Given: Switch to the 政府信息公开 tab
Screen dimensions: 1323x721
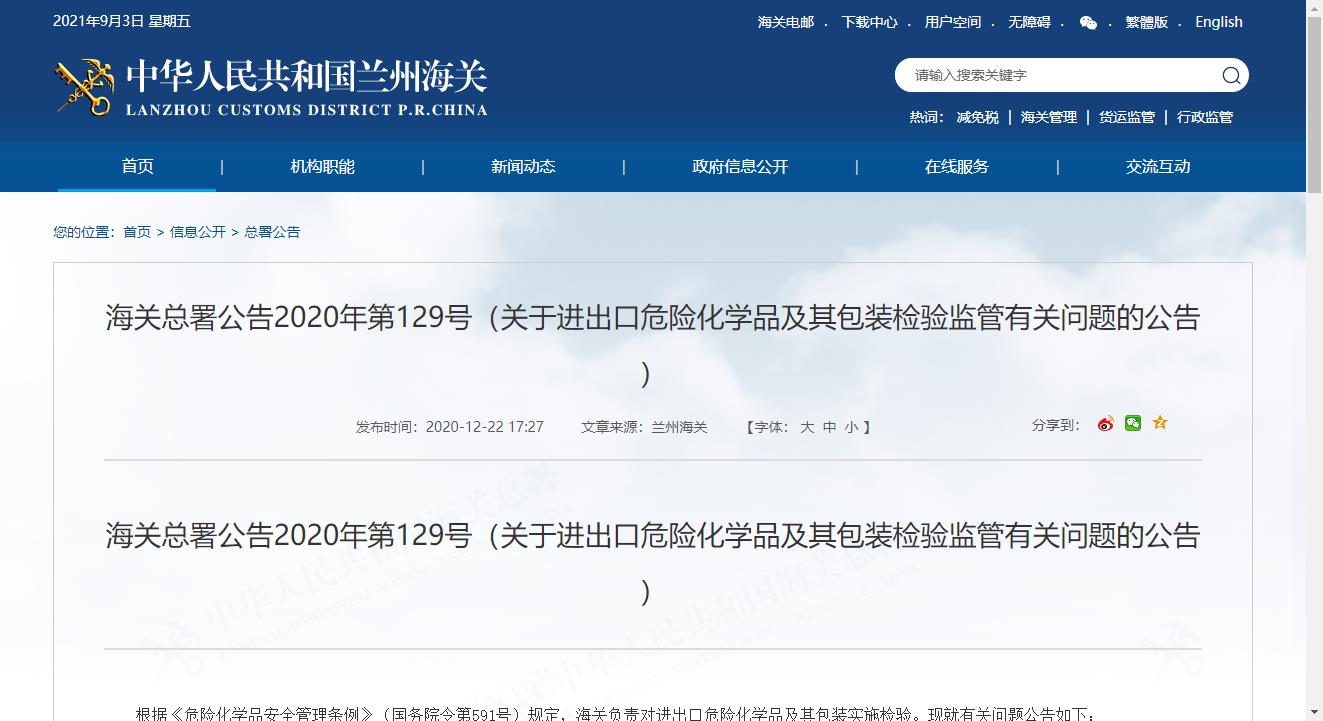Looking at the screenshot, I should tap(740, 166).
